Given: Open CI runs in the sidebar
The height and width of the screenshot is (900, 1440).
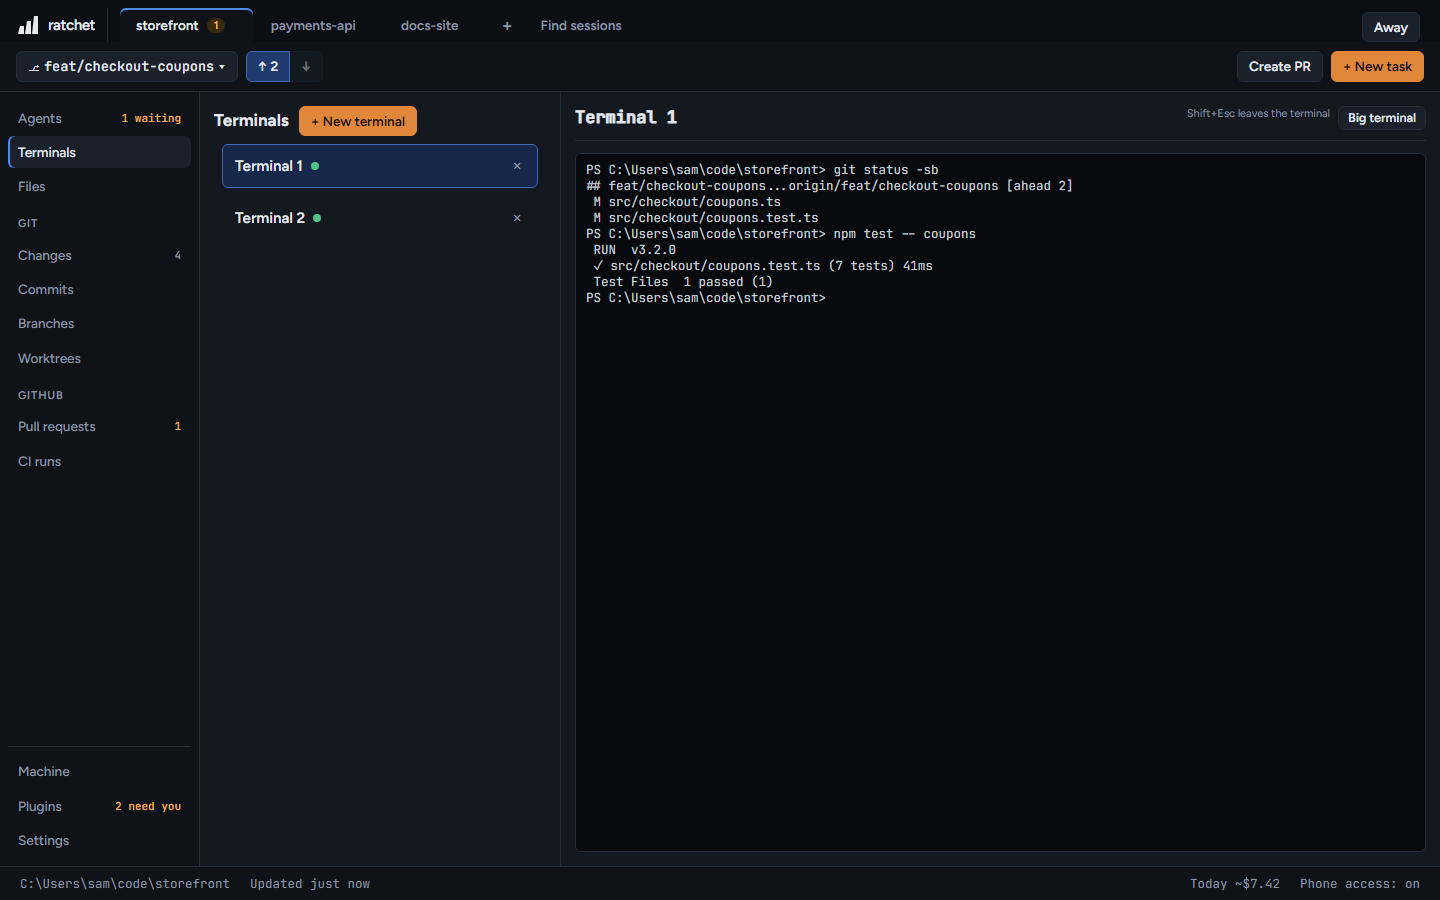Looking at the screenshot, I should [99, 461].
